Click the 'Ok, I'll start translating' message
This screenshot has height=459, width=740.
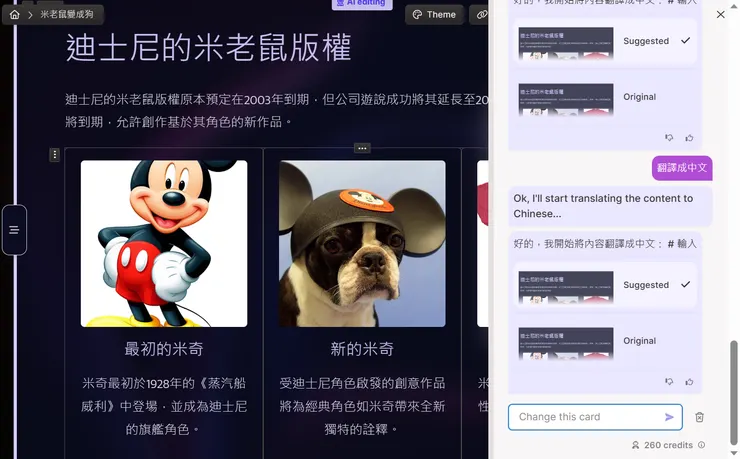click(x=610, y=206)
